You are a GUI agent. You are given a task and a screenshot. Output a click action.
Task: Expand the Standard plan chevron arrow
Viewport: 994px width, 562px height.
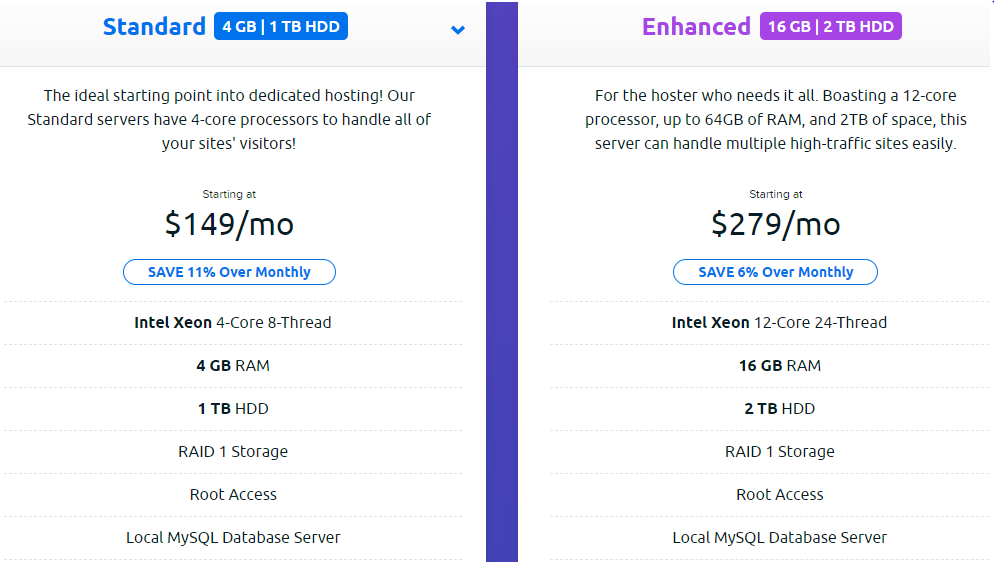point(458,29)
